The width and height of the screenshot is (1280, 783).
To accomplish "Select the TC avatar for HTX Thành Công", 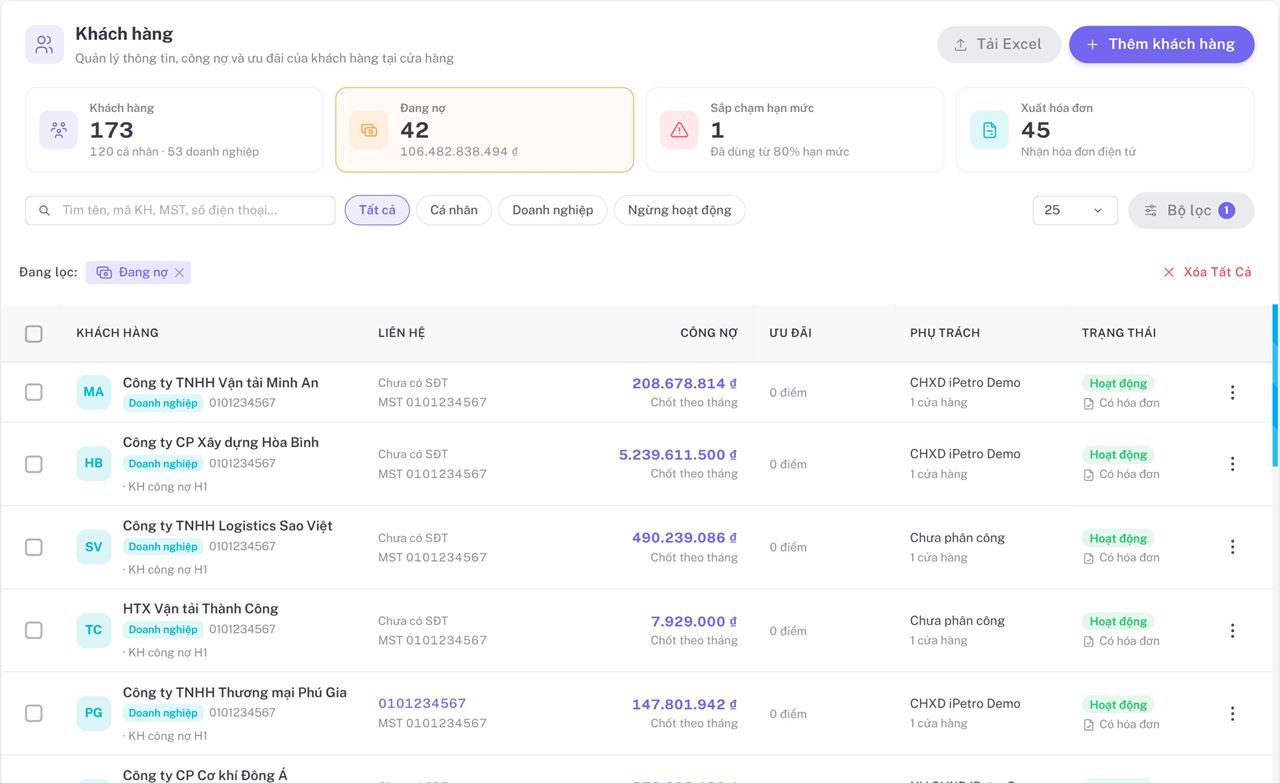I will tap(93, 630).
